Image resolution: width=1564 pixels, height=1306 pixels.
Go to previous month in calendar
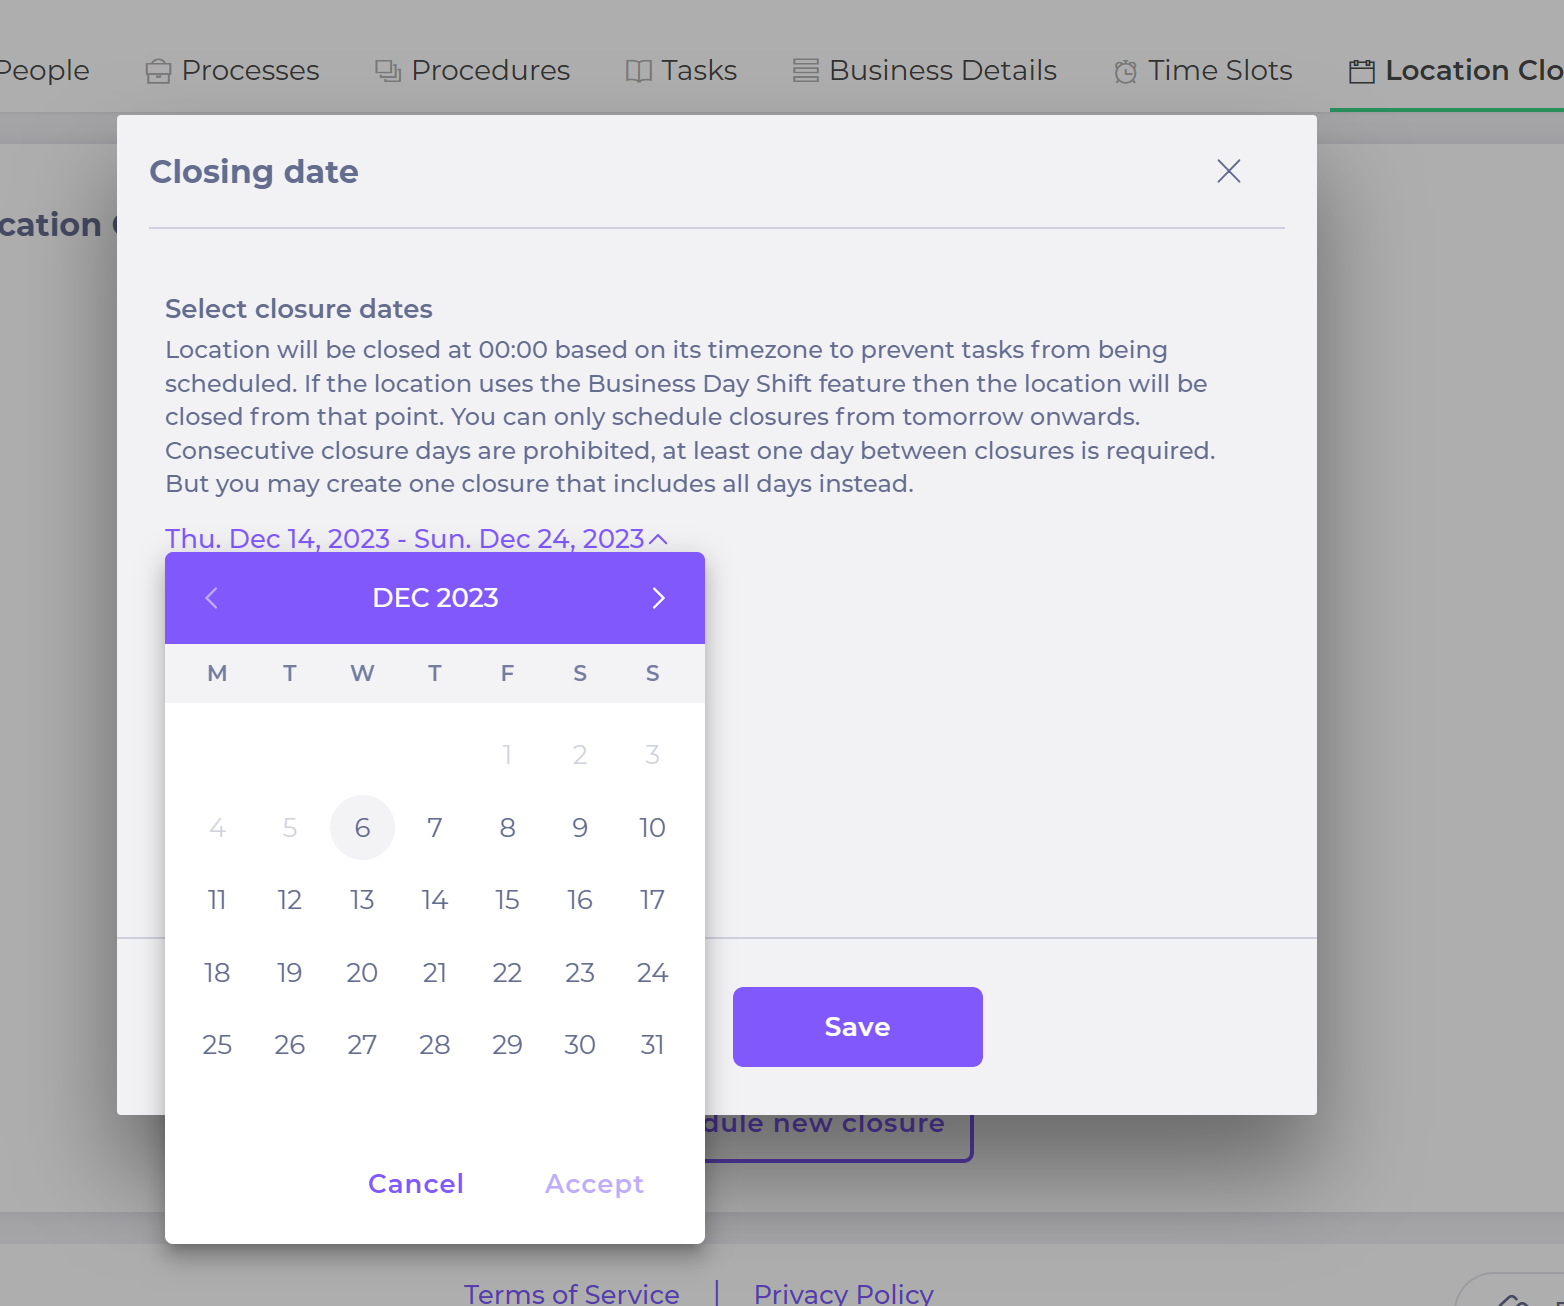pos(211,598)
